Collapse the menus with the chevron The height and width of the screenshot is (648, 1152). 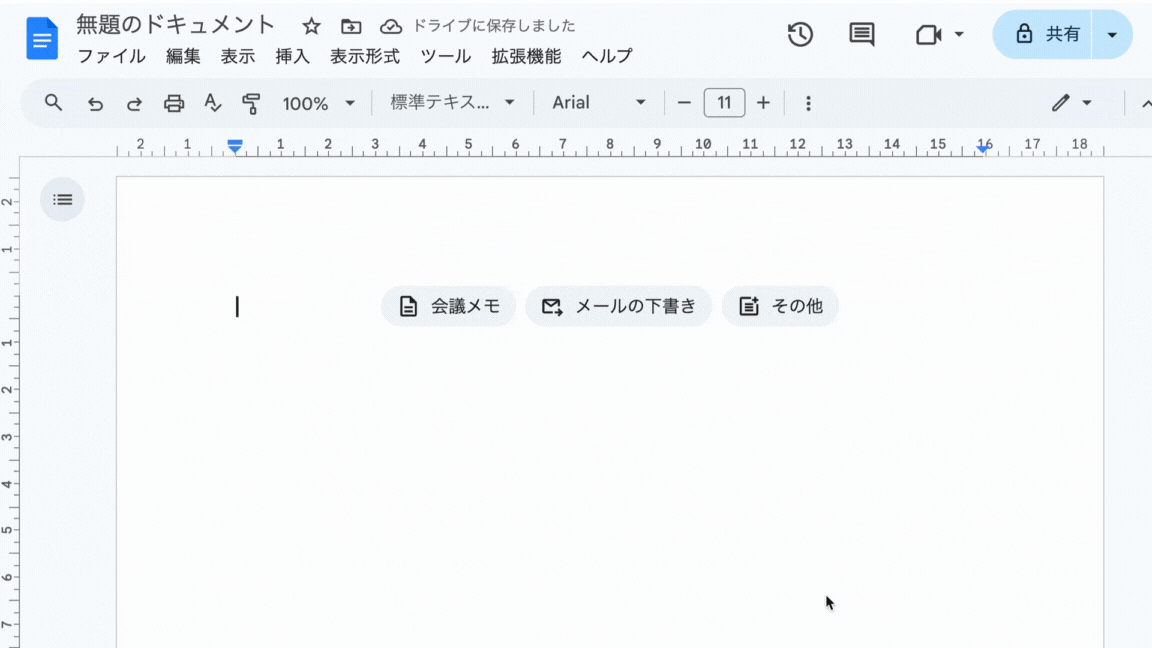tap(1145, 104)
